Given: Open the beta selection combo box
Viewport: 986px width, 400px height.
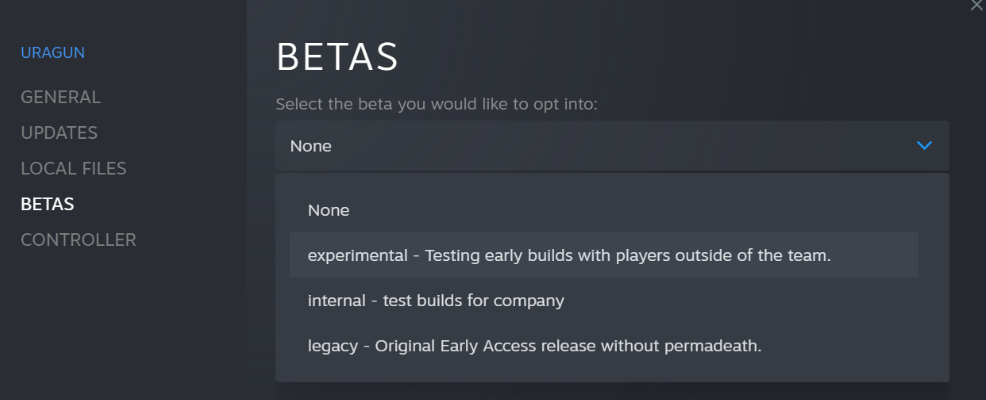Looking at the screenshot, I should click(611, 146).
